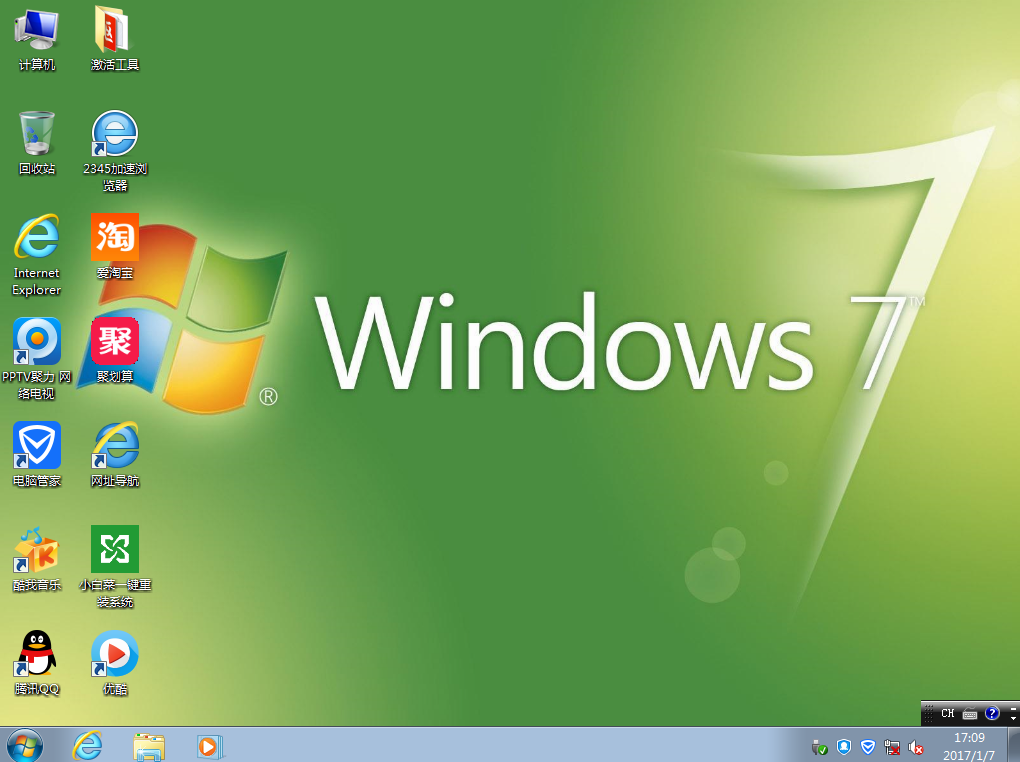The height and width of the screenshot is (762, 1020).
Task: Open the Windows Start menu orb
Action: click(x=25, y=745)
